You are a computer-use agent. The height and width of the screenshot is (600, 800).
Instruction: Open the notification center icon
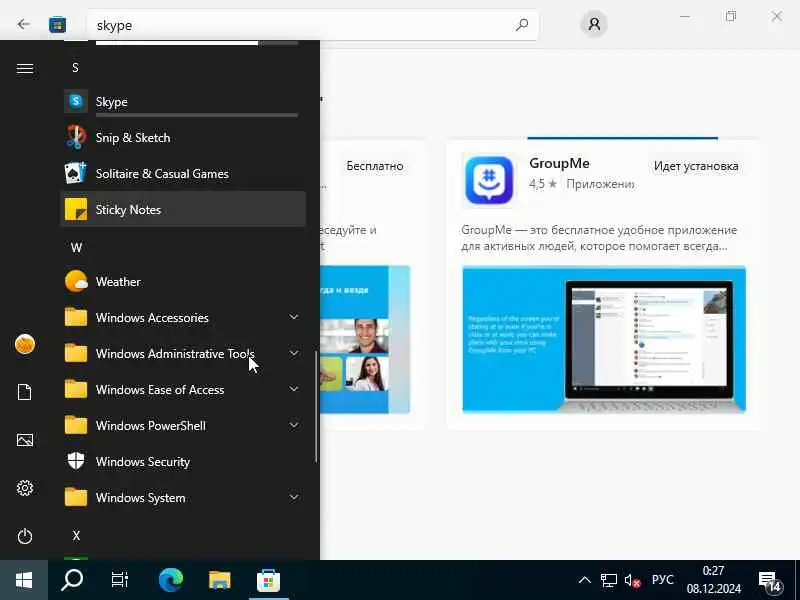(x=770, y=581)
